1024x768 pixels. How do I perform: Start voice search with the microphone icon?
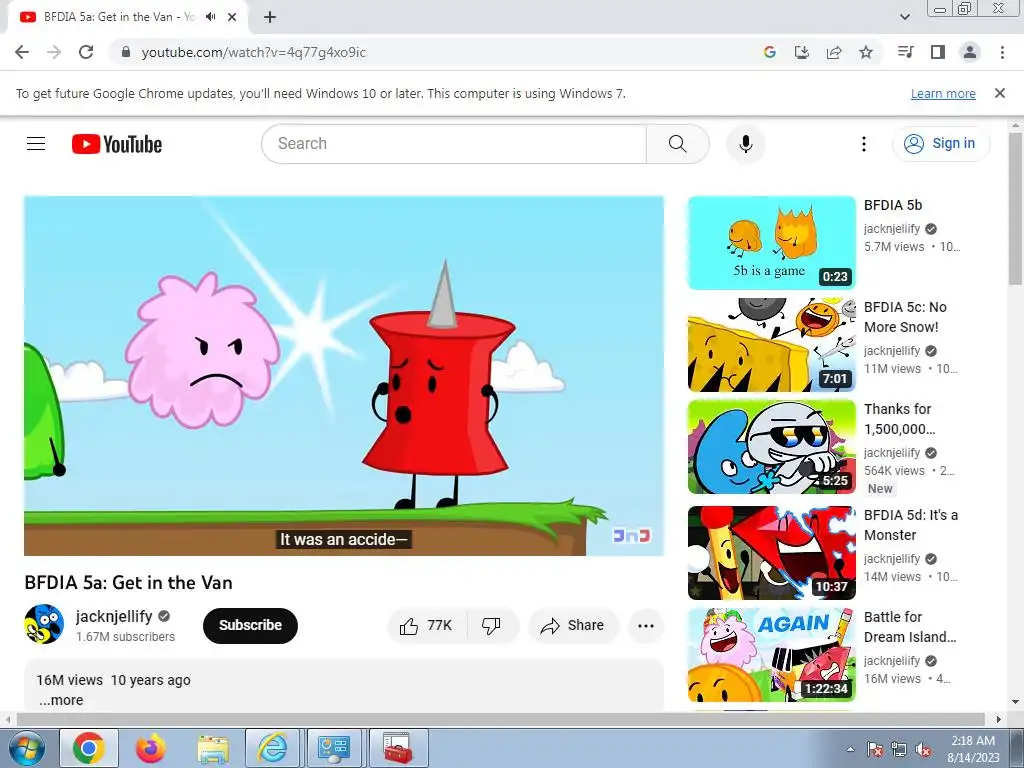[746, 144]
